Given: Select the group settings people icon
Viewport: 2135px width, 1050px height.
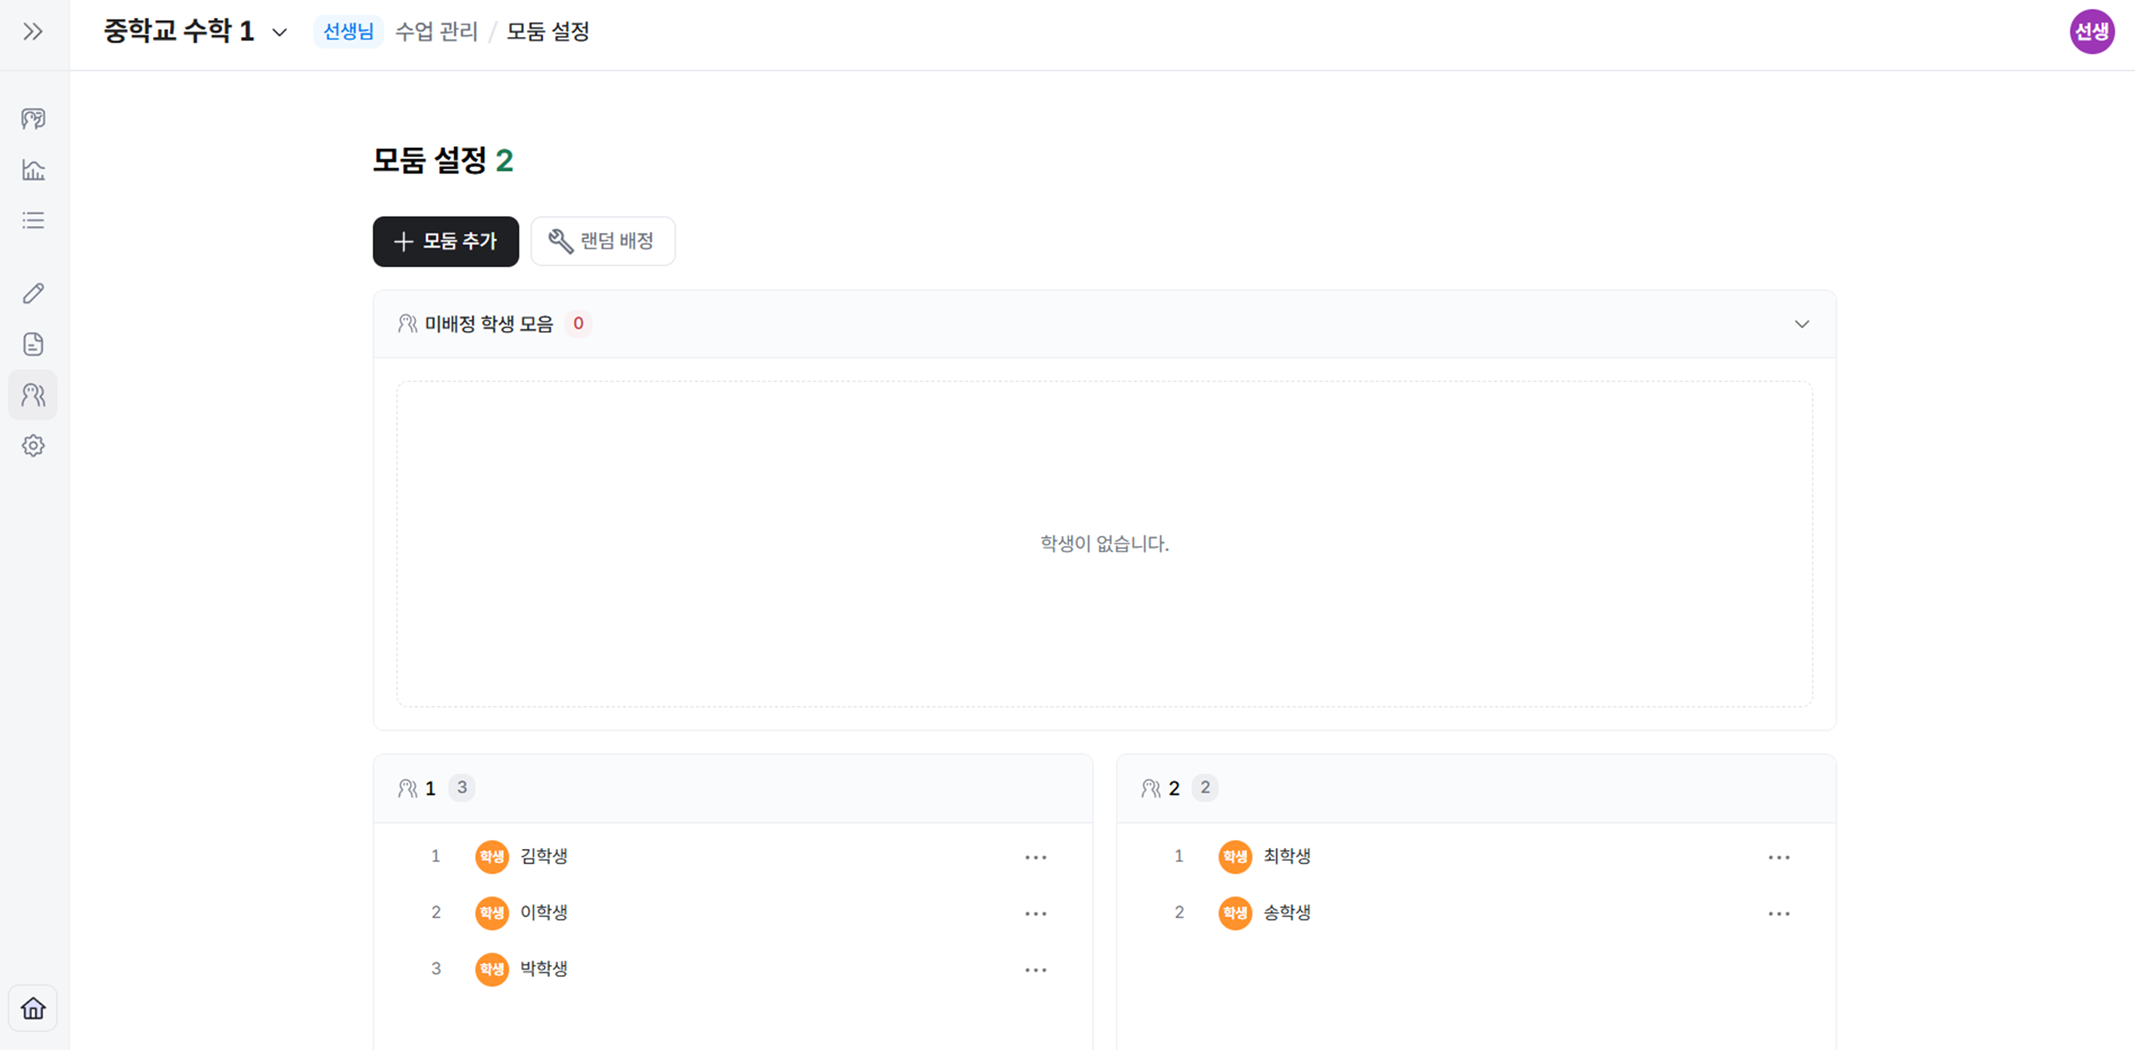Looking at the screenshot, I should 33,395.
